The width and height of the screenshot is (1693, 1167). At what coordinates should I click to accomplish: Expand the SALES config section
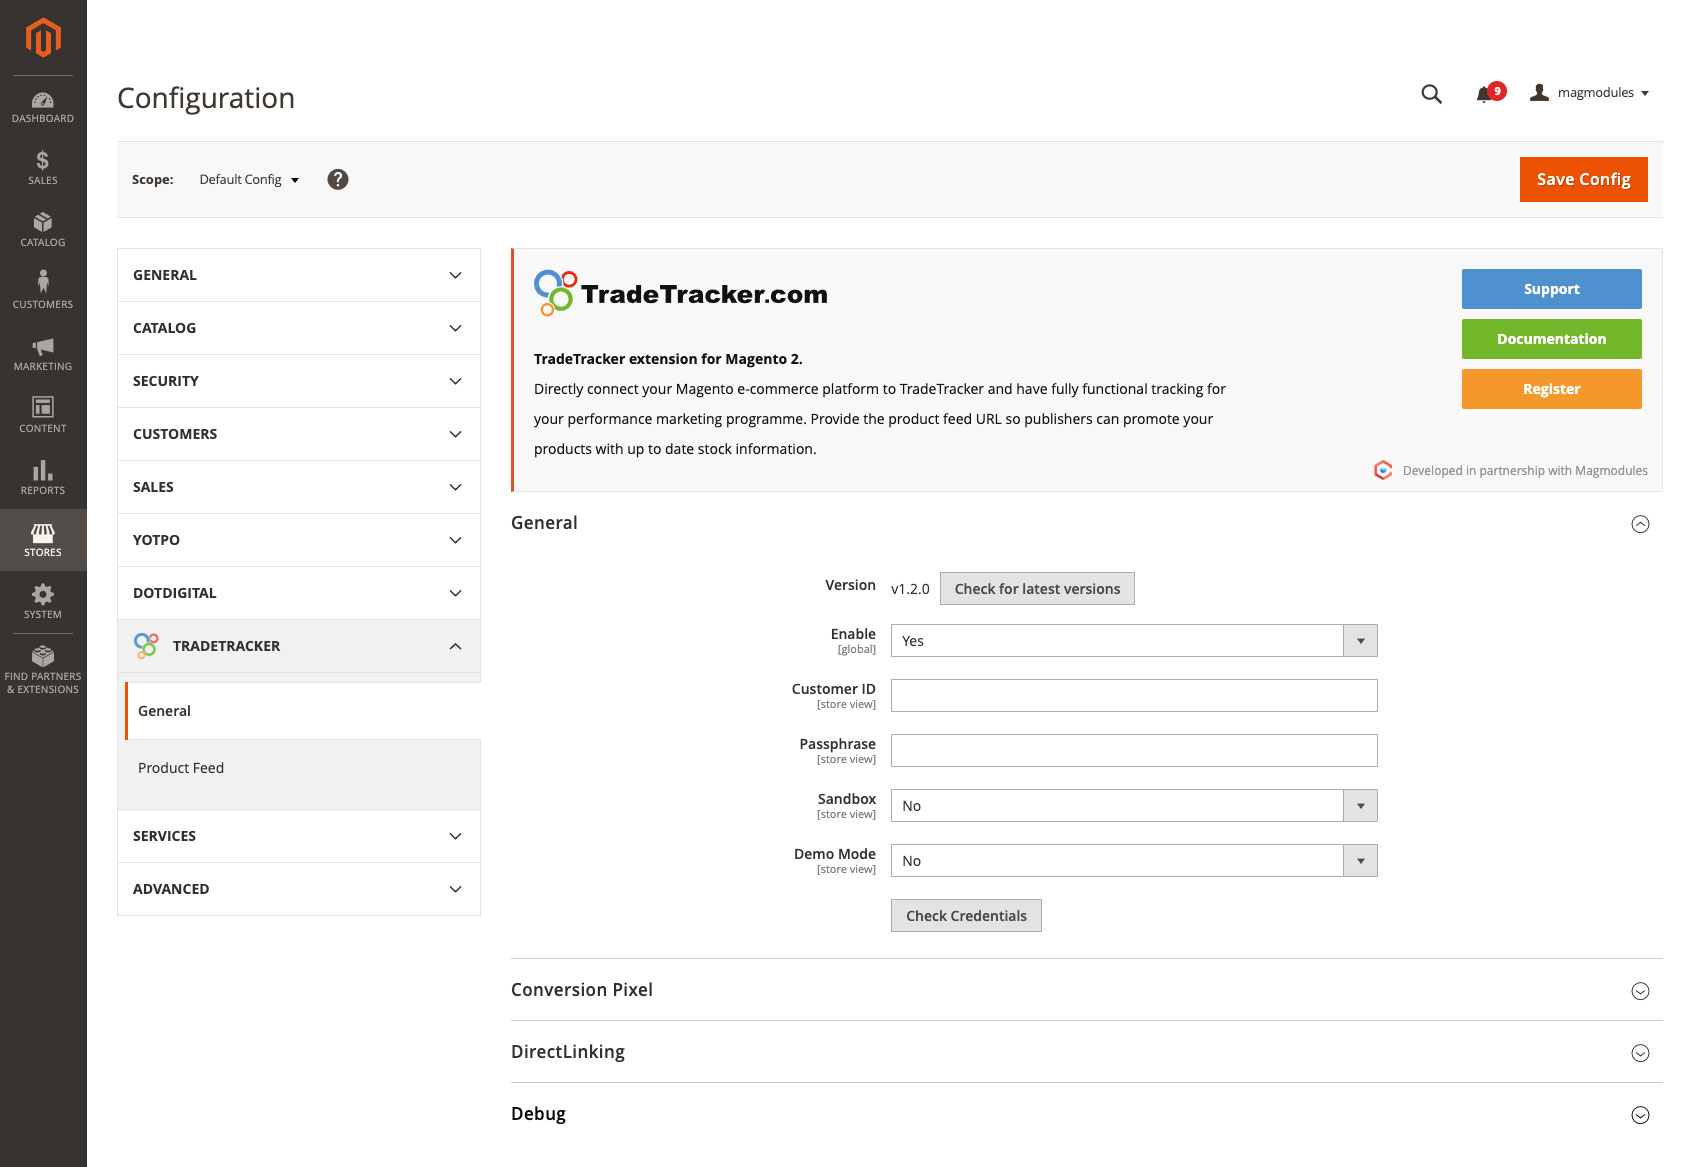[x=299, y=487]
